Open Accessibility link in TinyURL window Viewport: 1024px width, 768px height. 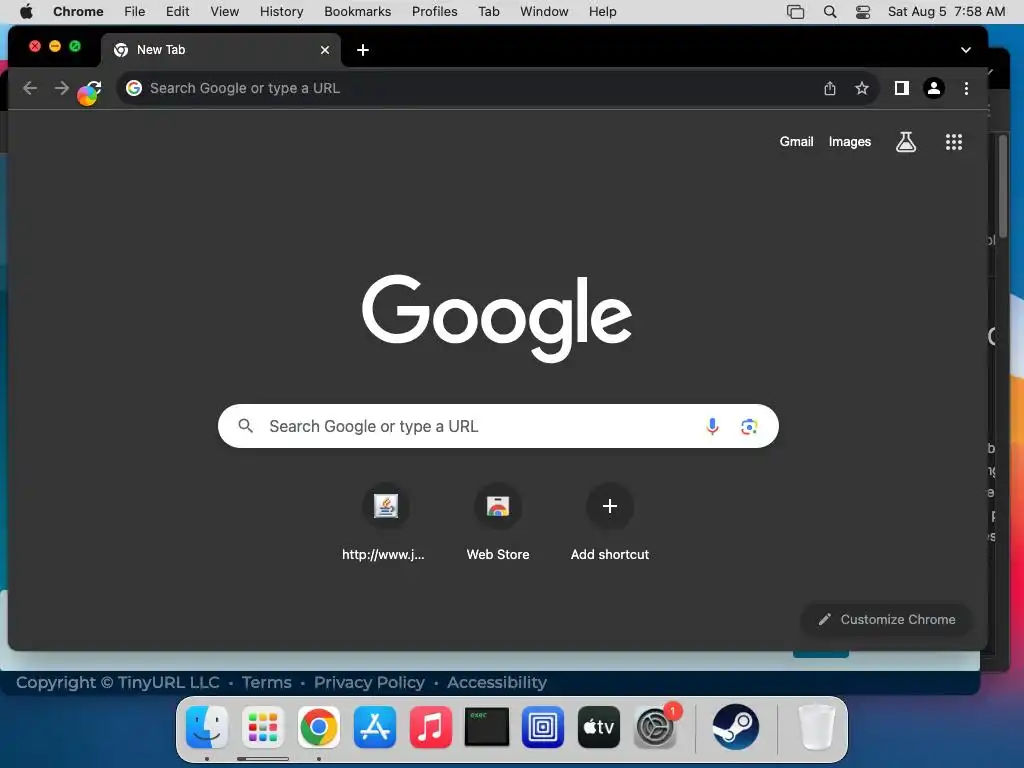[496, 682]
